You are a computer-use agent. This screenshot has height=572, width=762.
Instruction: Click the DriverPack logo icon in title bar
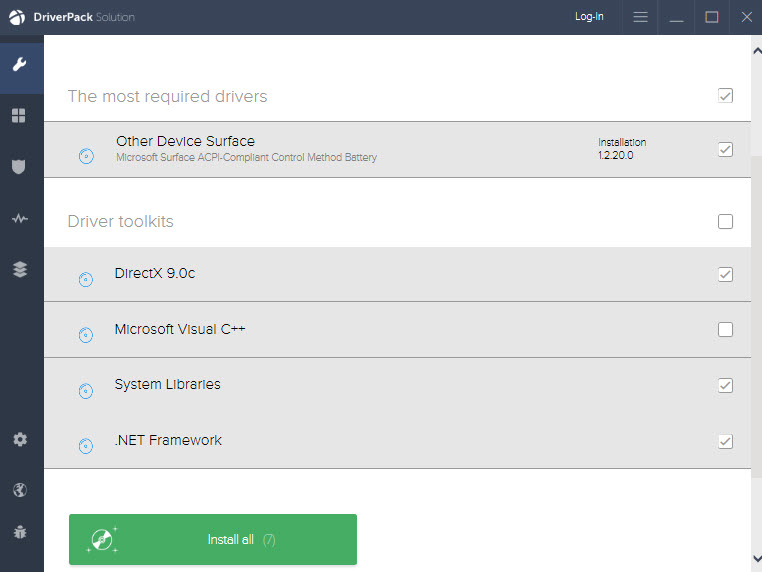tap(17, 17)
